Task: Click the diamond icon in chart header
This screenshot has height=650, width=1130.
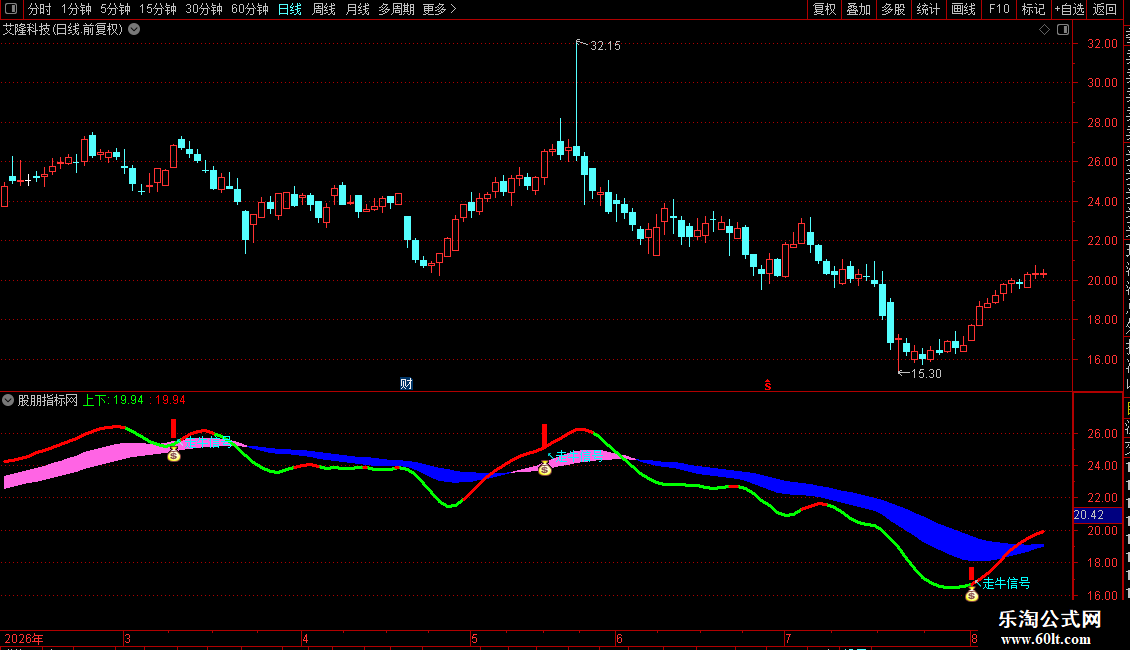Action: point(1044,30)
